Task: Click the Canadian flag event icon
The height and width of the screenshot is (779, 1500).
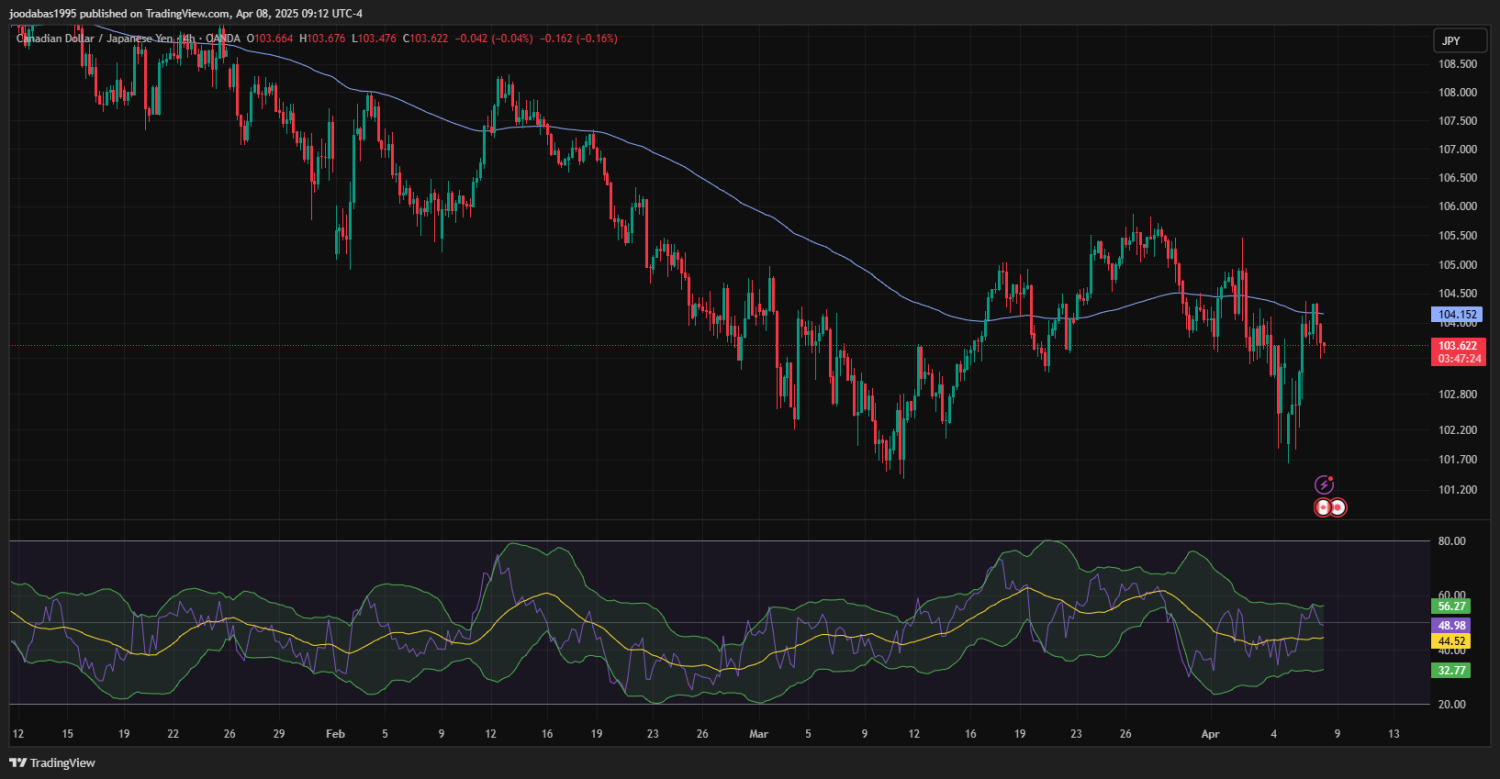Action: point(1323,507)
